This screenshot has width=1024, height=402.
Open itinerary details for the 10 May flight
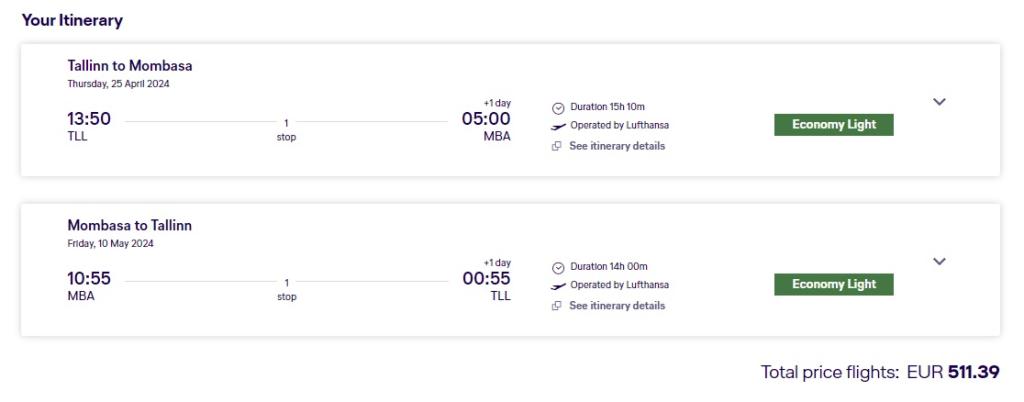616,306
